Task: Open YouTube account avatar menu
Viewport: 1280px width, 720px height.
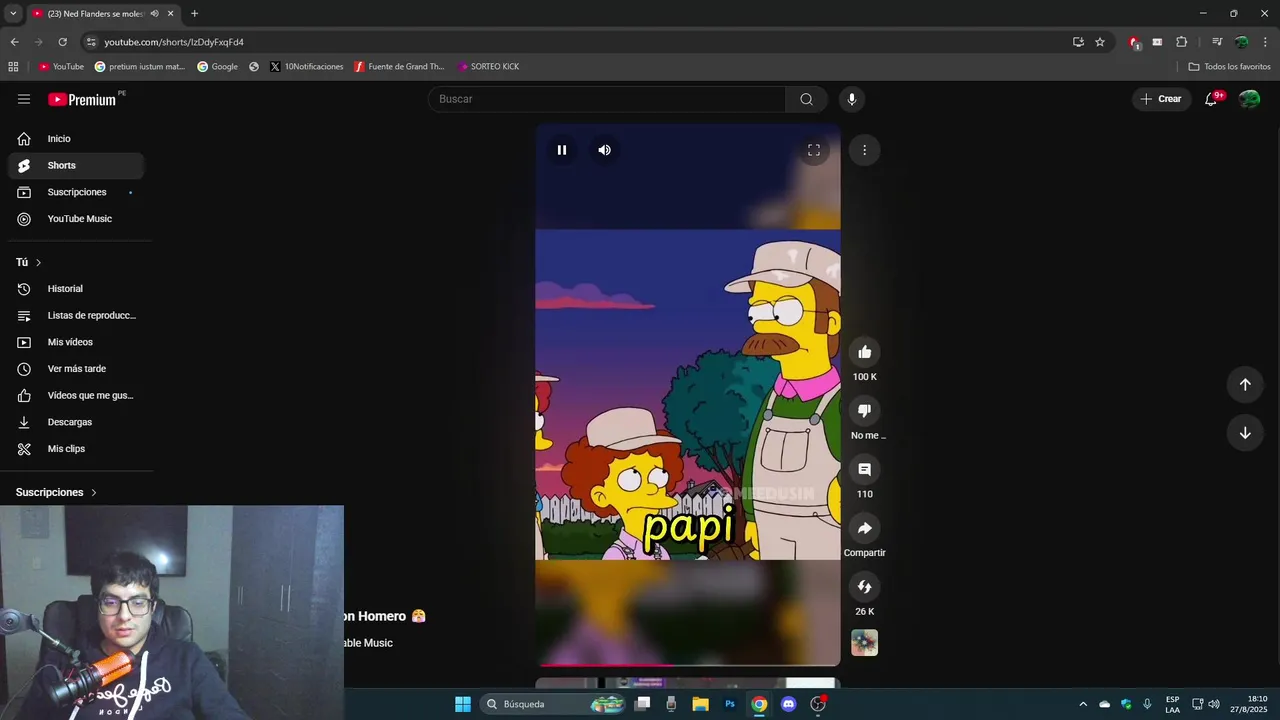Action: (1249, 99)
